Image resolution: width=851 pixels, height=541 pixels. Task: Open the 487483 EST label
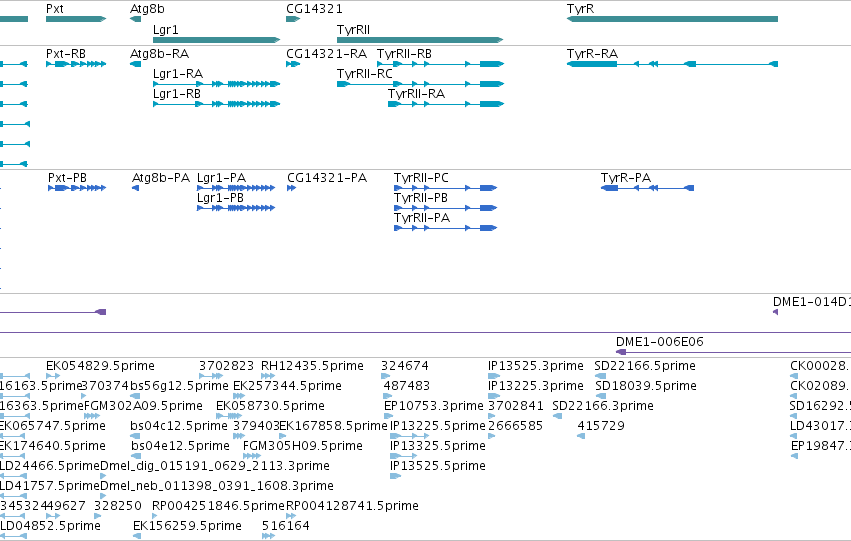pos(407,386)
